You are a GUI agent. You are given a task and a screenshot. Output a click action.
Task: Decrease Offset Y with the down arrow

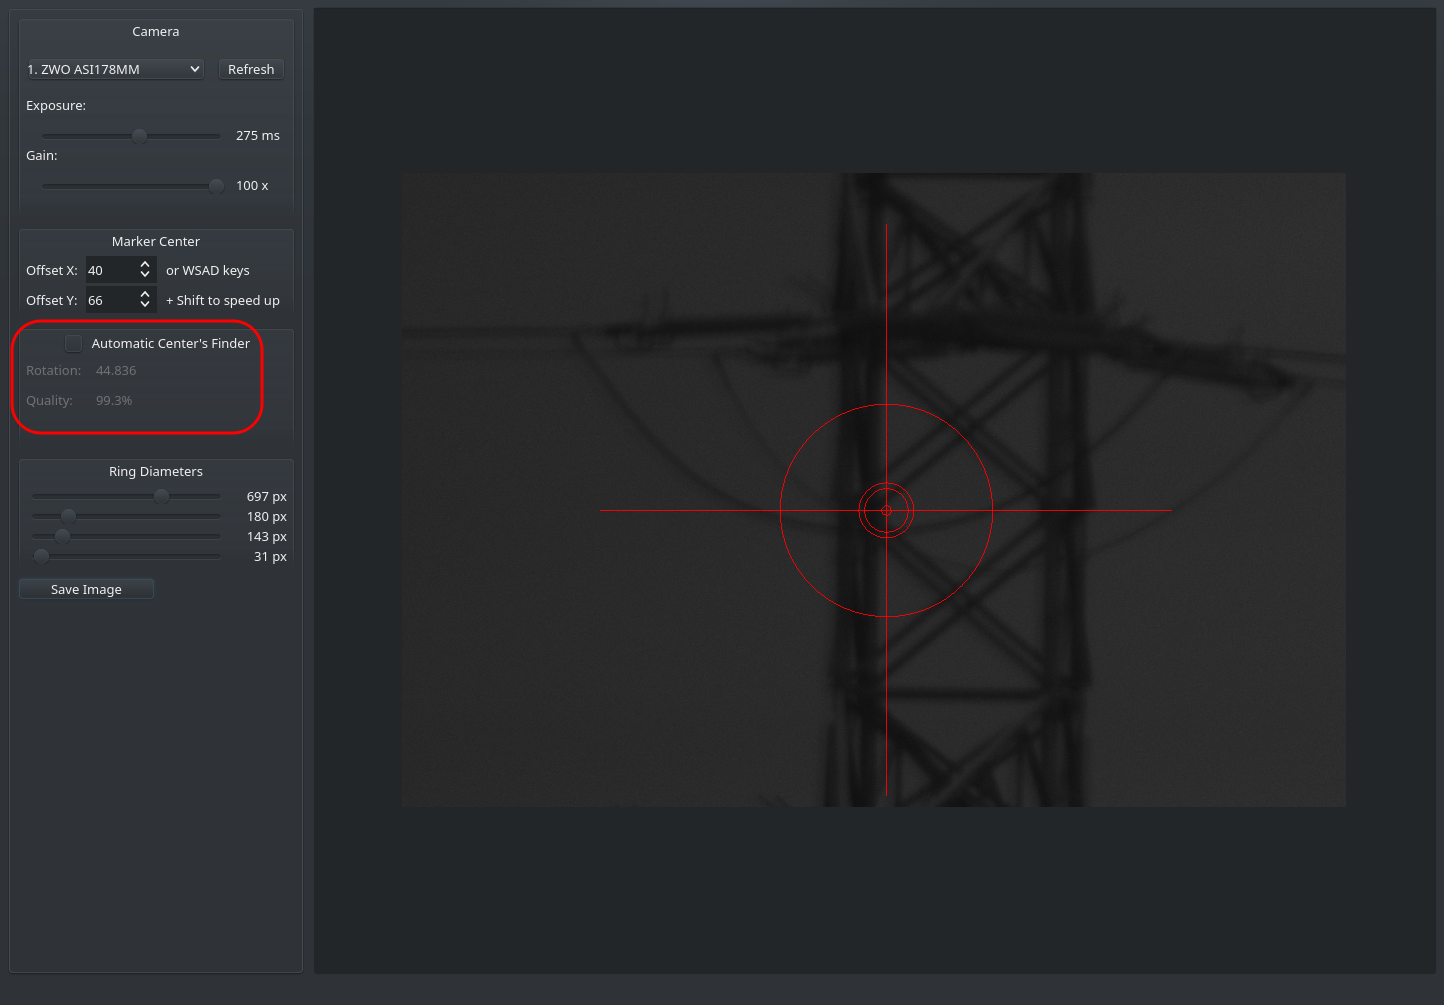145,305
